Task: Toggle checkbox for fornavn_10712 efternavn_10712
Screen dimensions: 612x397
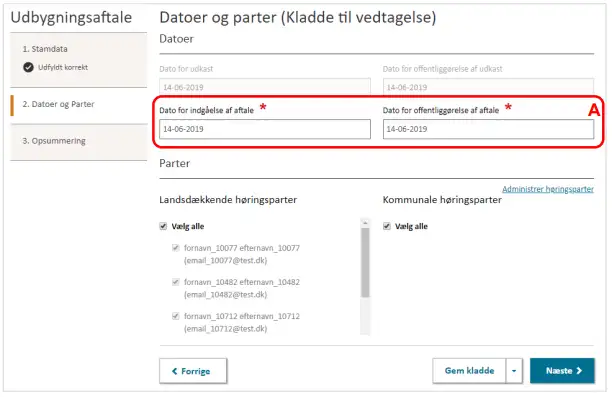Action: click(x=176, y=315)
